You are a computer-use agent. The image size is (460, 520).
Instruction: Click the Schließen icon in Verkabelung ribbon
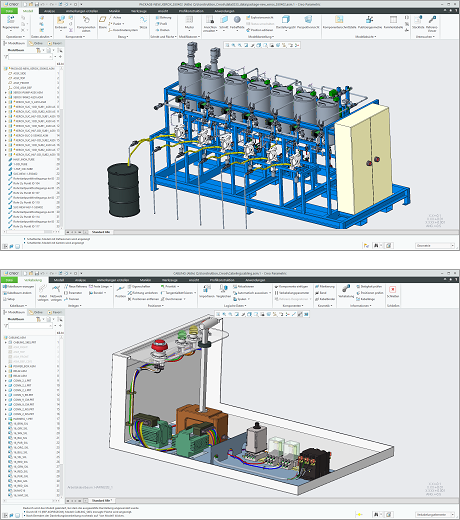(393, 291)
